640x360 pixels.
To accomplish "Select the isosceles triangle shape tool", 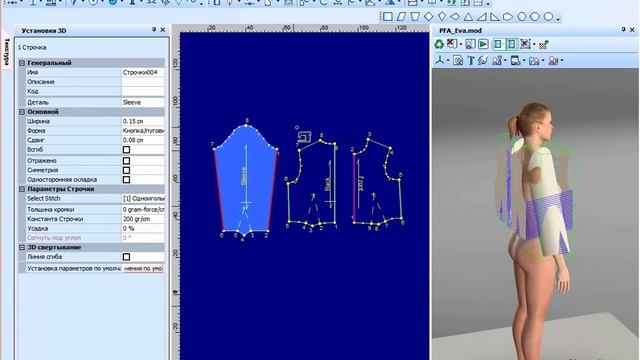I will pos(468,16).
